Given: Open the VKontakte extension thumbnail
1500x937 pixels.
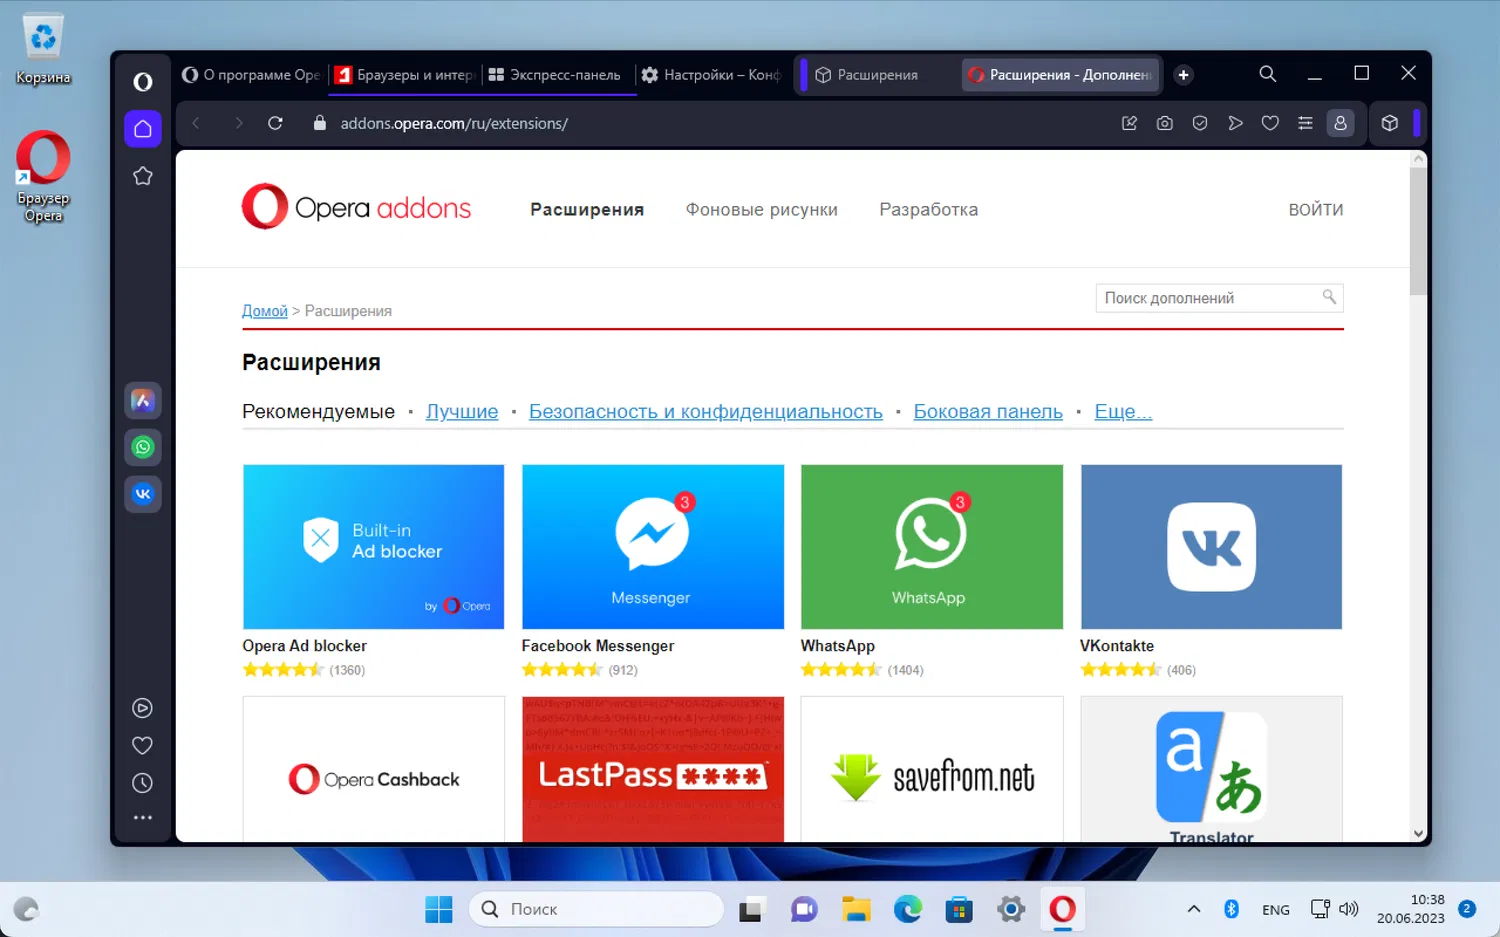Looking at the screenshot, I should 1211,546.
